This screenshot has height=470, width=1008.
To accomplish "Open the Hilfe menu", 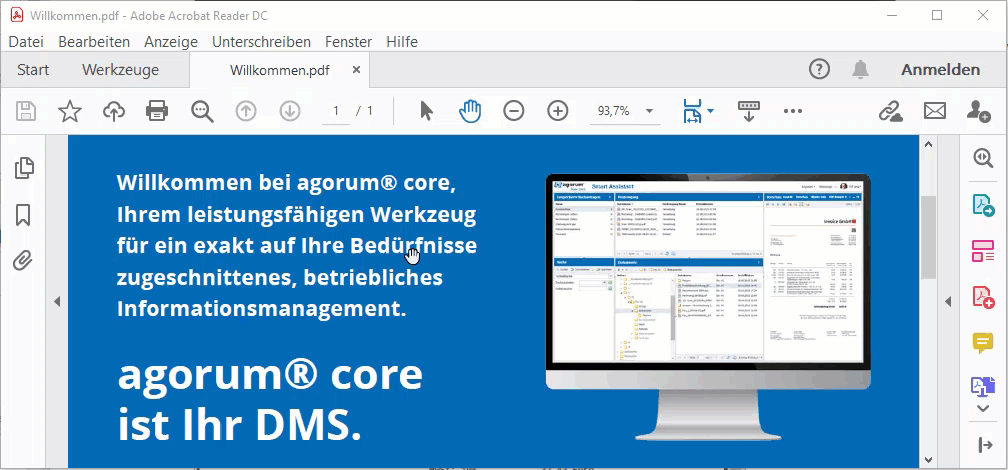I will click(x=402, y=42).
